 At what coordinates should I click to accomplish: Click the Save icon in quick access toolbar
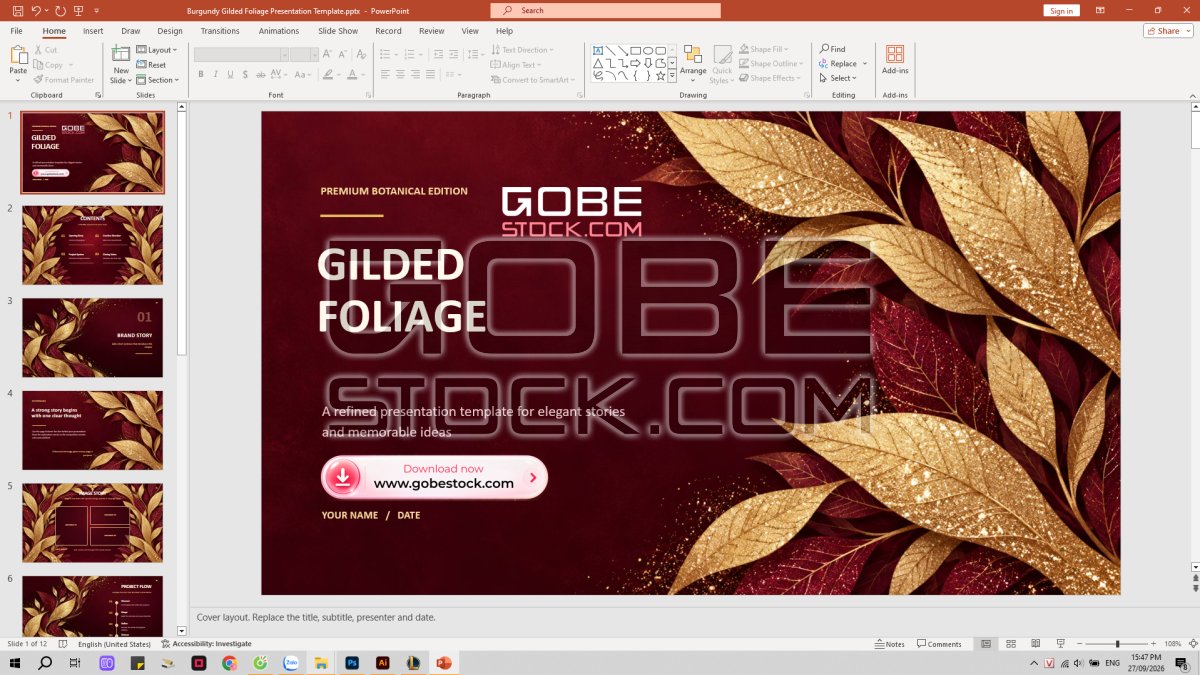click(17, 10)
